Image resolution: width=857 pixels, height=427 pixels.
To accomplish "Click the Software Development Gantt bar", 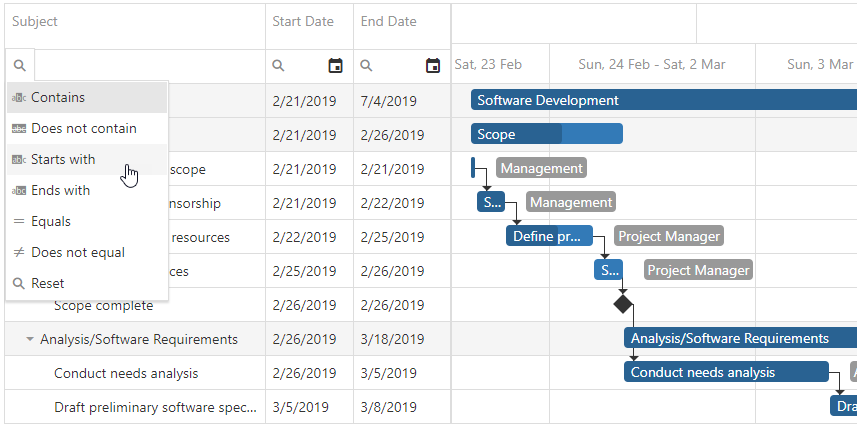I will (660, 100).
